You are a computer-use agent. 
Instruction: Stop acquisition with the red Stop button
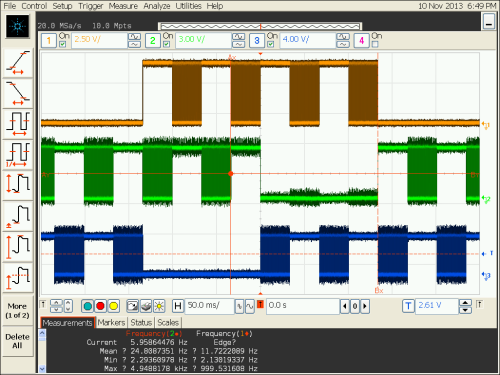click(100, 306)
